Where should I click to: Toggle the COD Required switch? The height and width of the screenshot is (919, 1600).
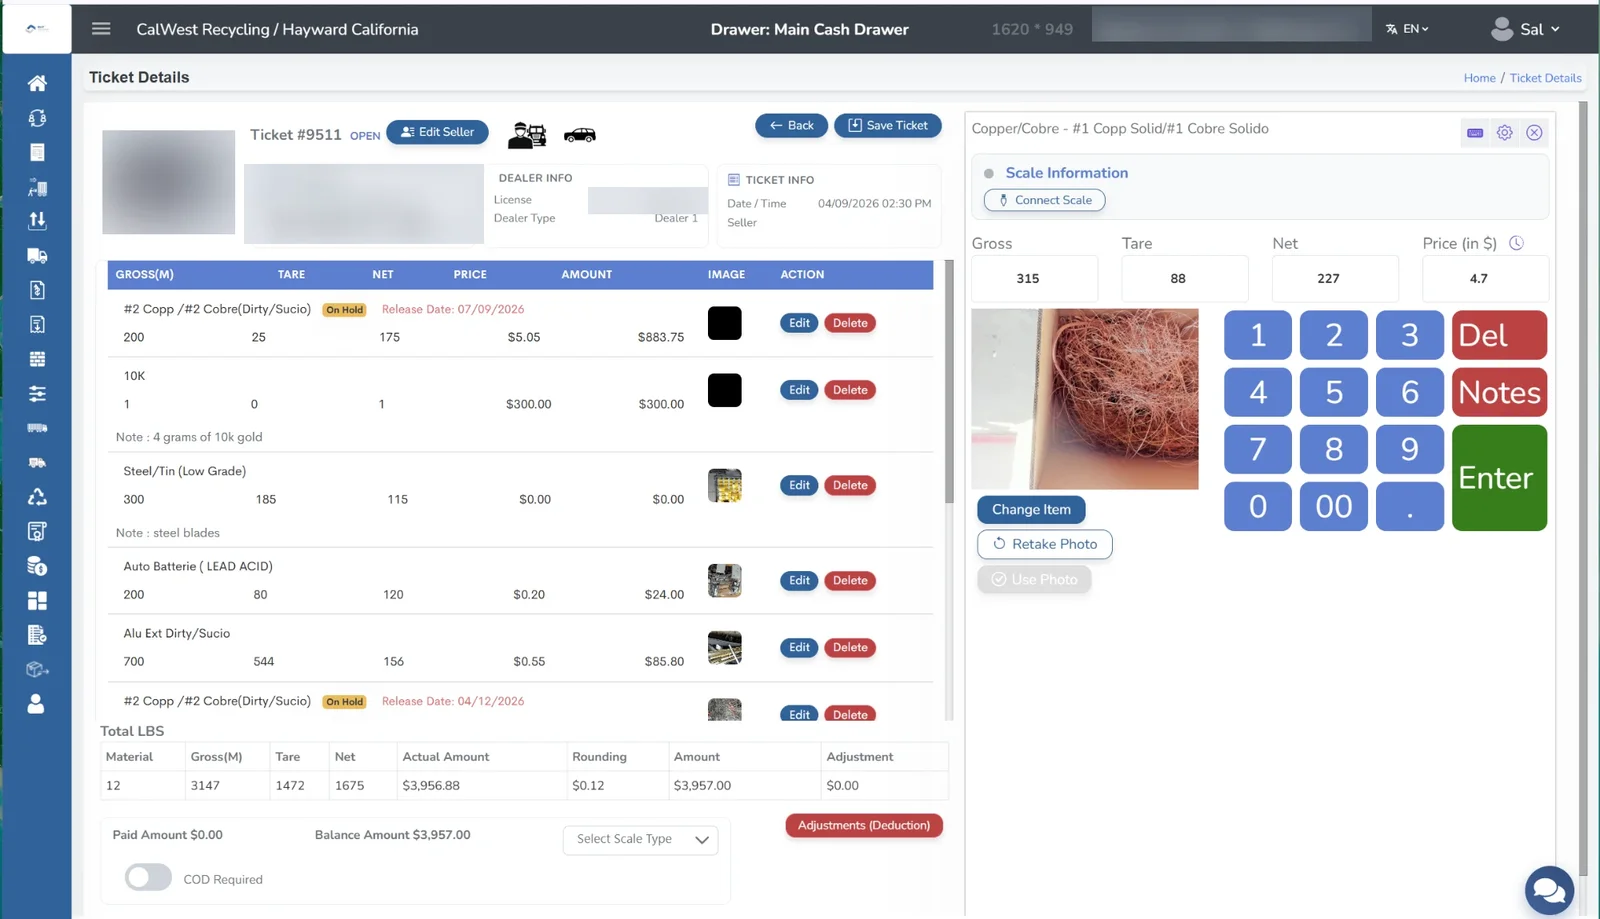(x=148, y=878)
